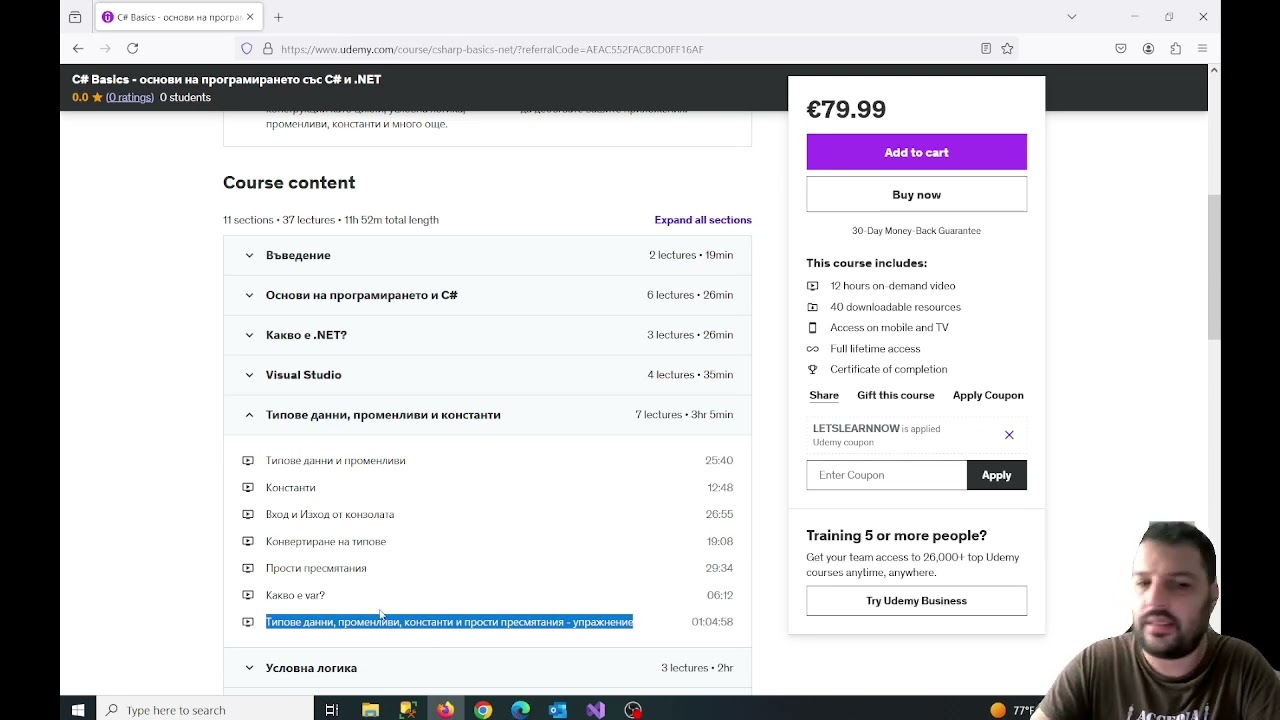Expand all course sections
The image size is (1280, 720).
(x=703, y=220)
